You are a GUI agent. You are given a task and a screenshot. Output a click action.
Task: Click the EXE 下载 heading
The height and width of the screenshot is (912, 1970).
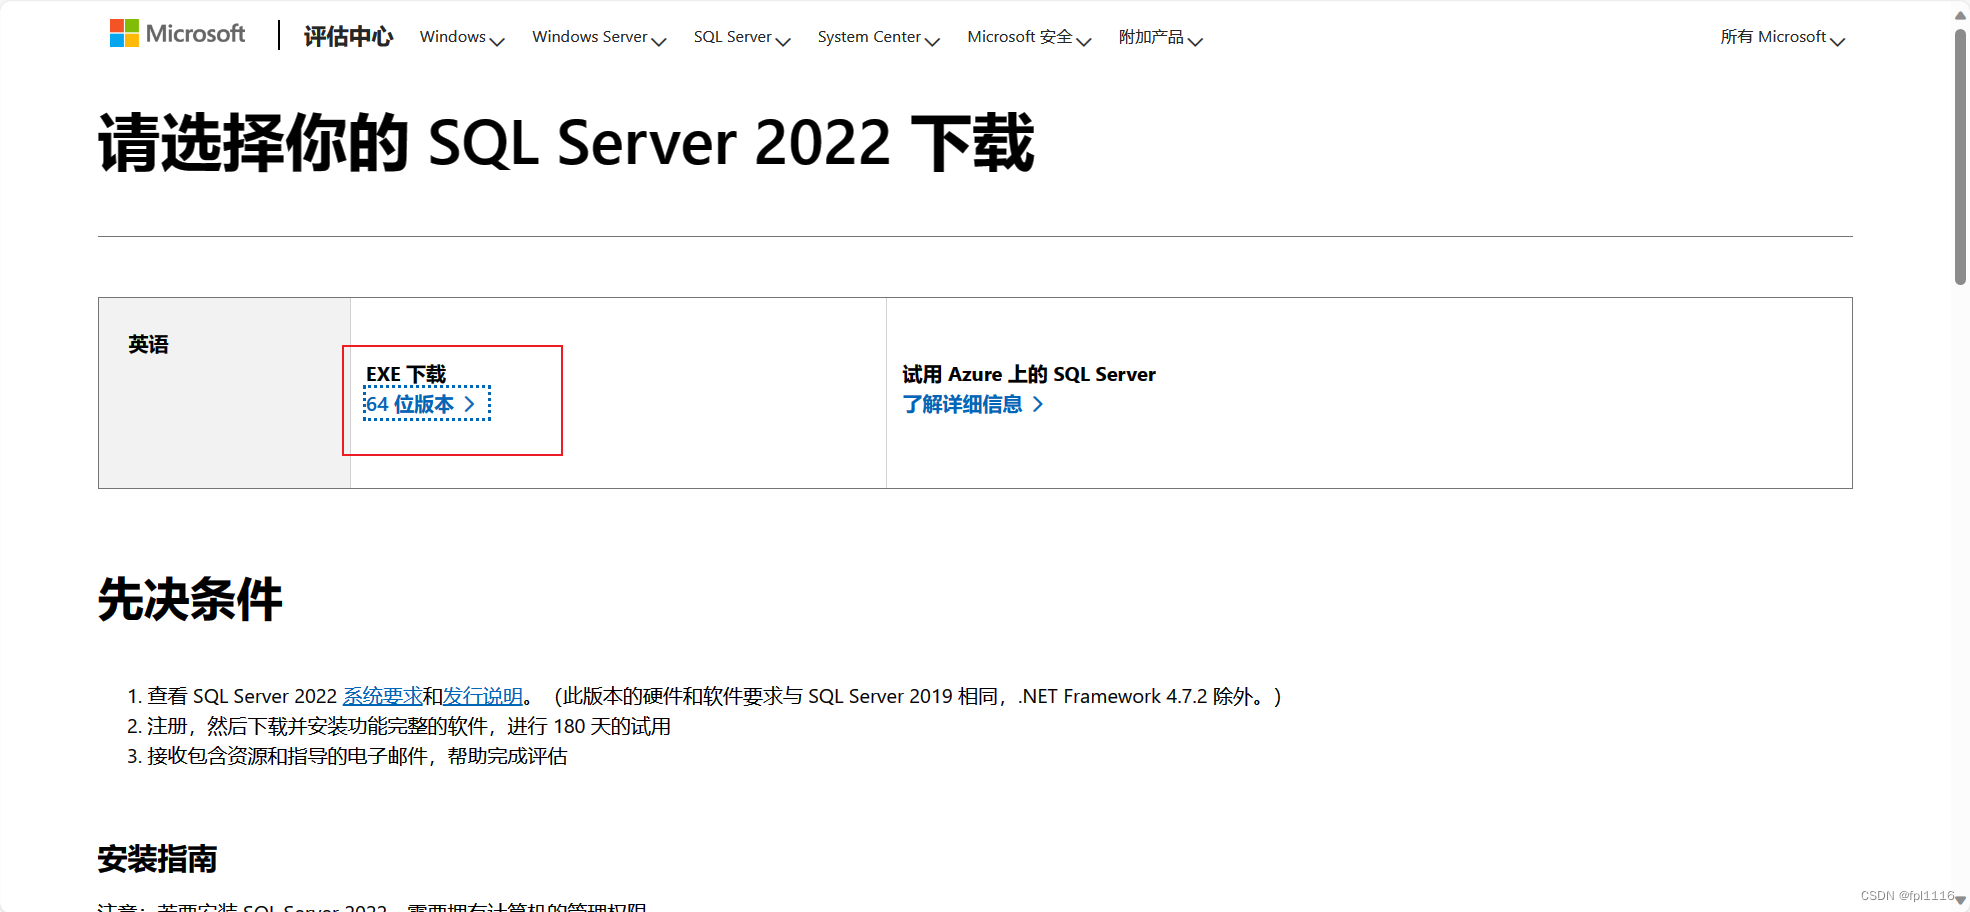click(406, 374)
